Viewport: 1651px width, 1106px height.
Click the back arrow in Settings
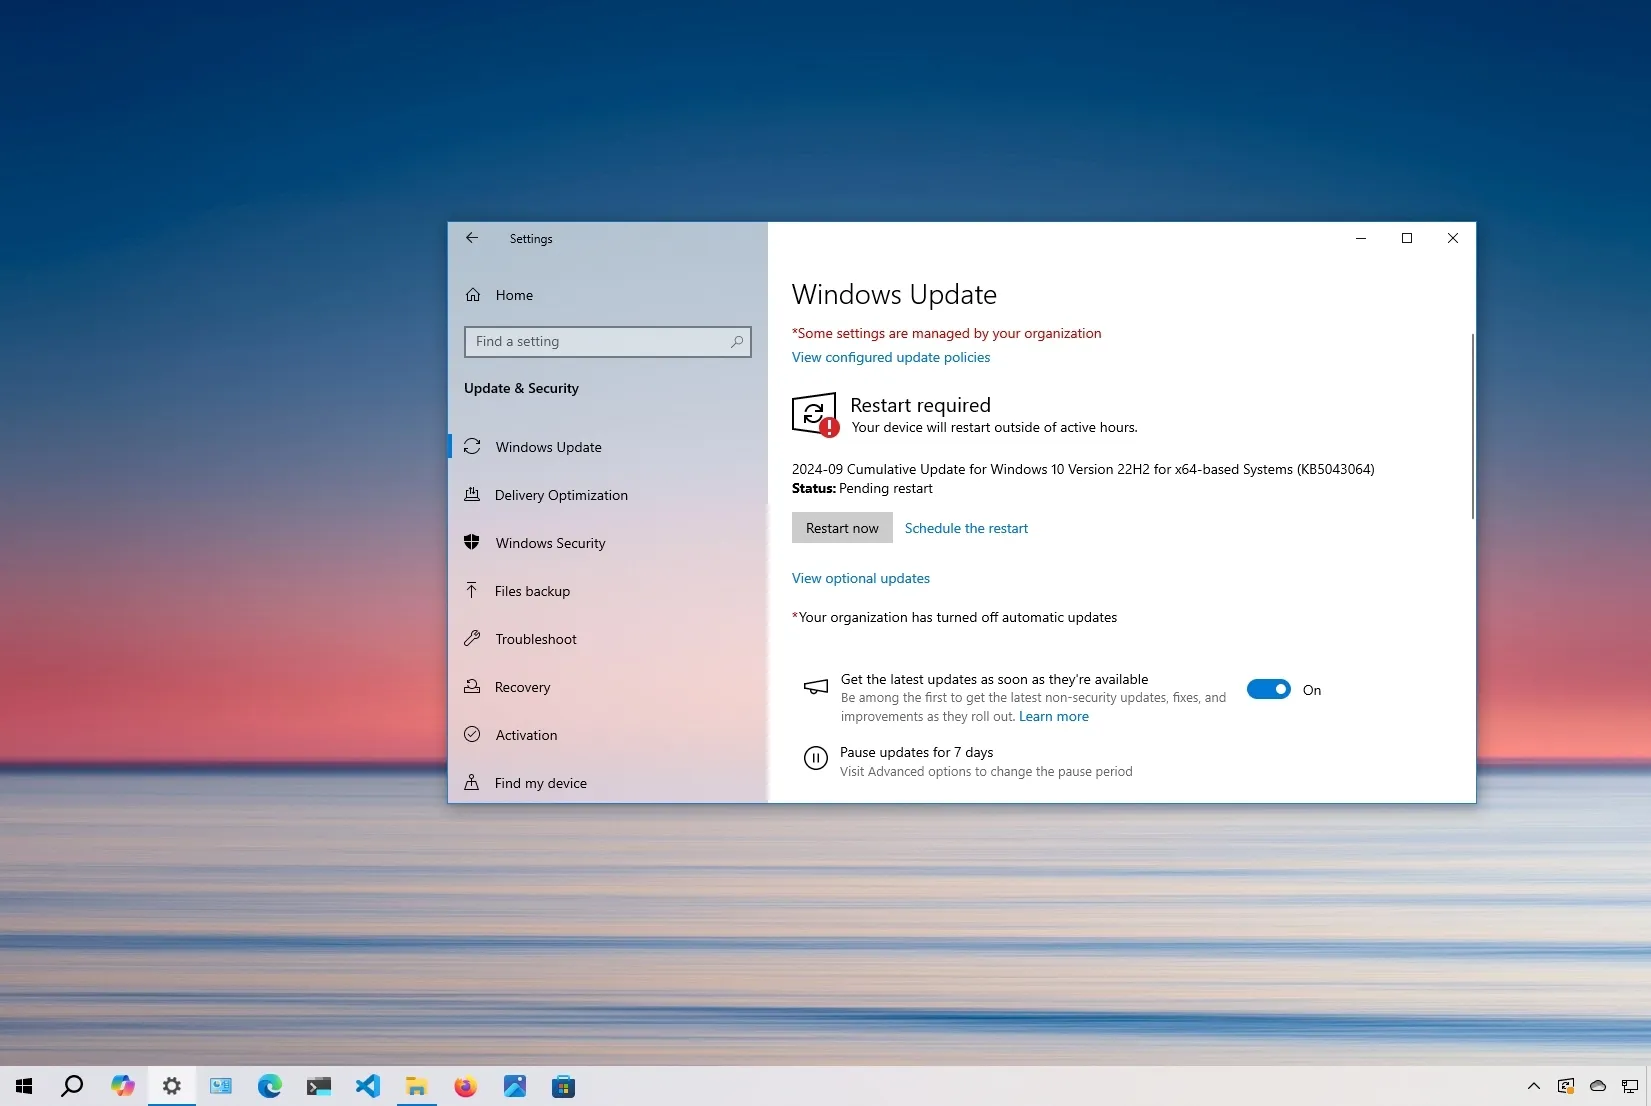point(472,238)
